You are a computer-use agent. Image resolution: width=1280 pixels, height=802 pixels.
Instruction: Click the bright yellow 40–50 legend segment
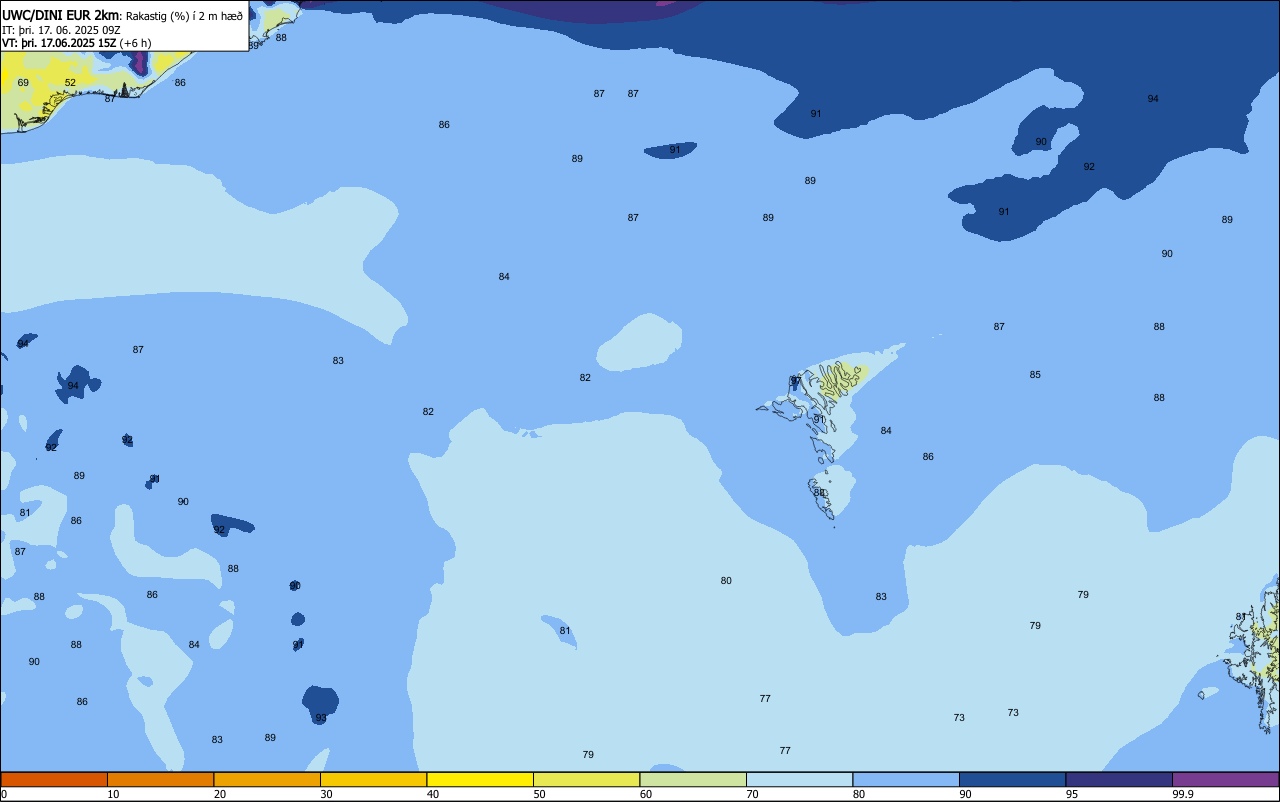point(480,779)
